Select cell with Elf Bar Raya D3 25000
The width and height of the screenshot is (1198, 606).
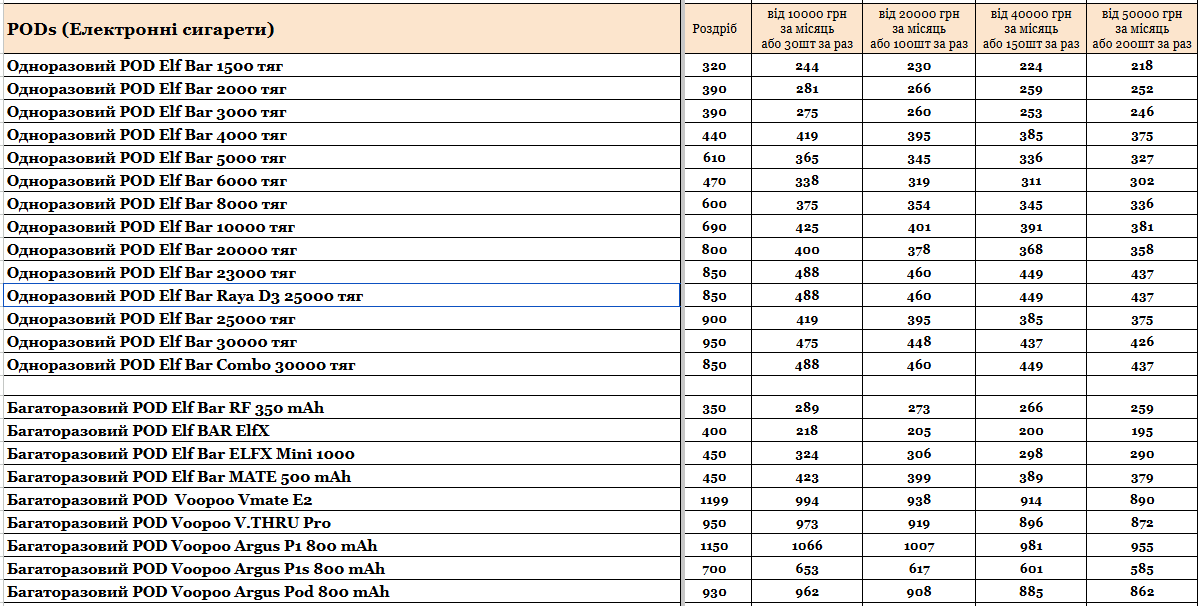[x=342, y=296]
